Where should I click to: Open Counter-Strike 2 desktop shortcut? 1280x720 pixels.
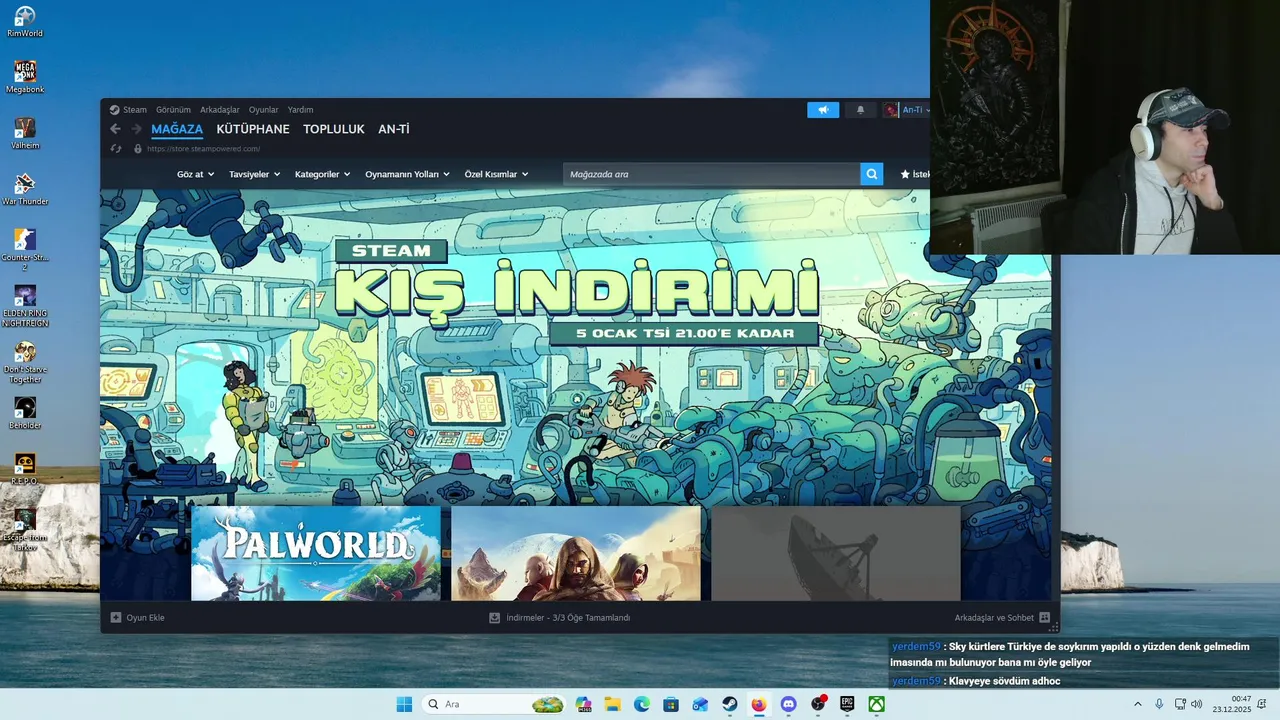click(x=25, y=250)
